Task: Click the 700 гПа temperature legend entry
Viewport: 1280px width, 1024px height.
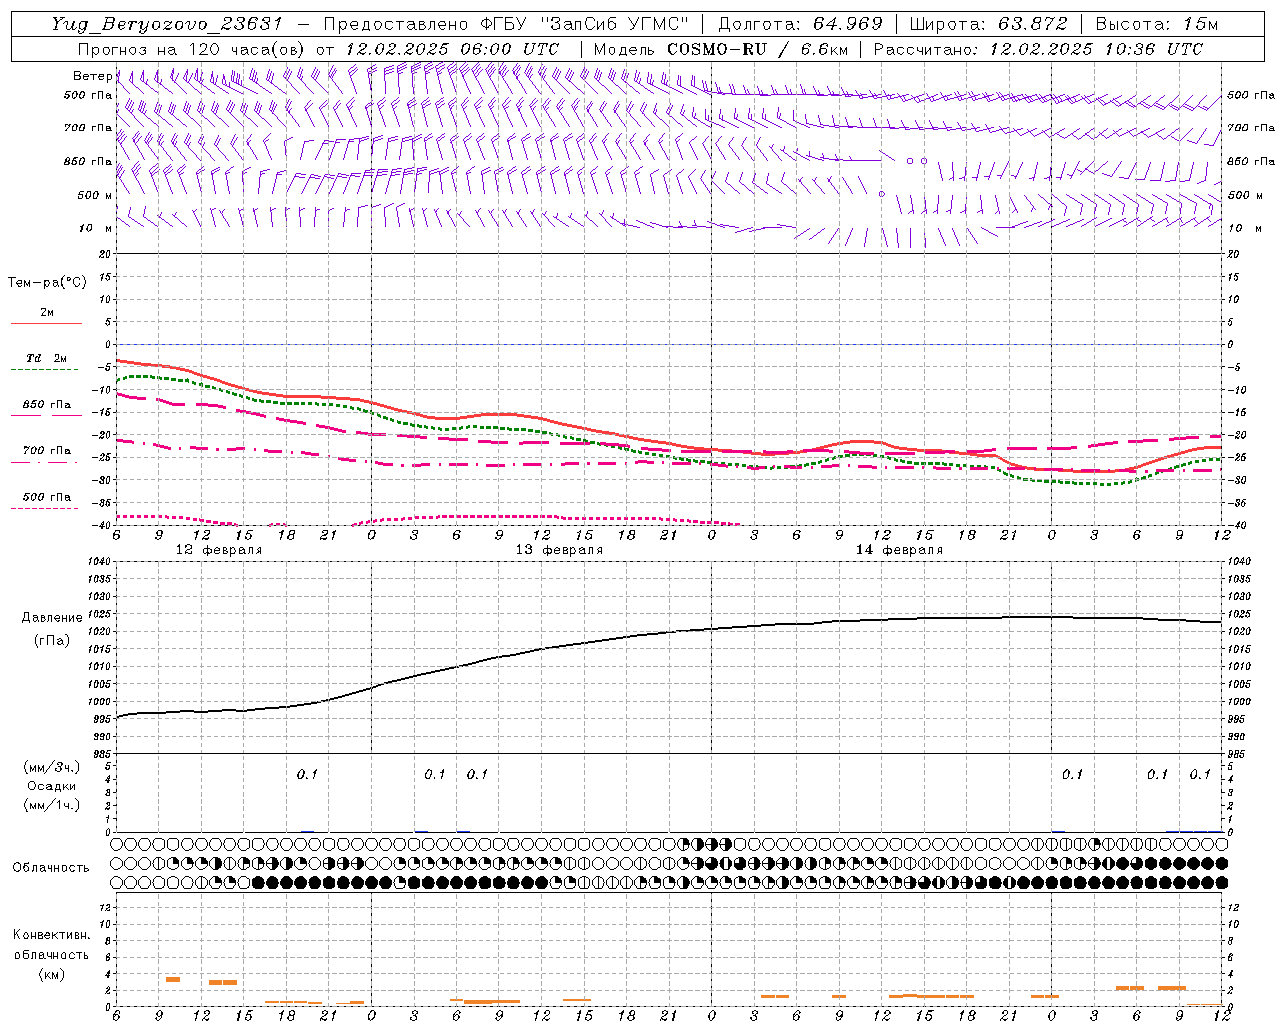Action: 47,451
